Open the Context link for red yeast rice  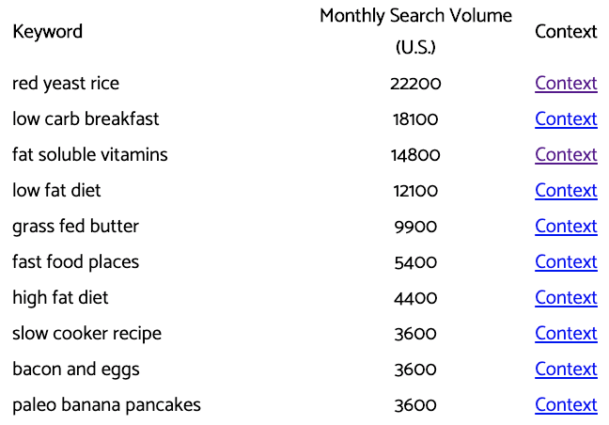pyautogui.click(x=565, y=83)
